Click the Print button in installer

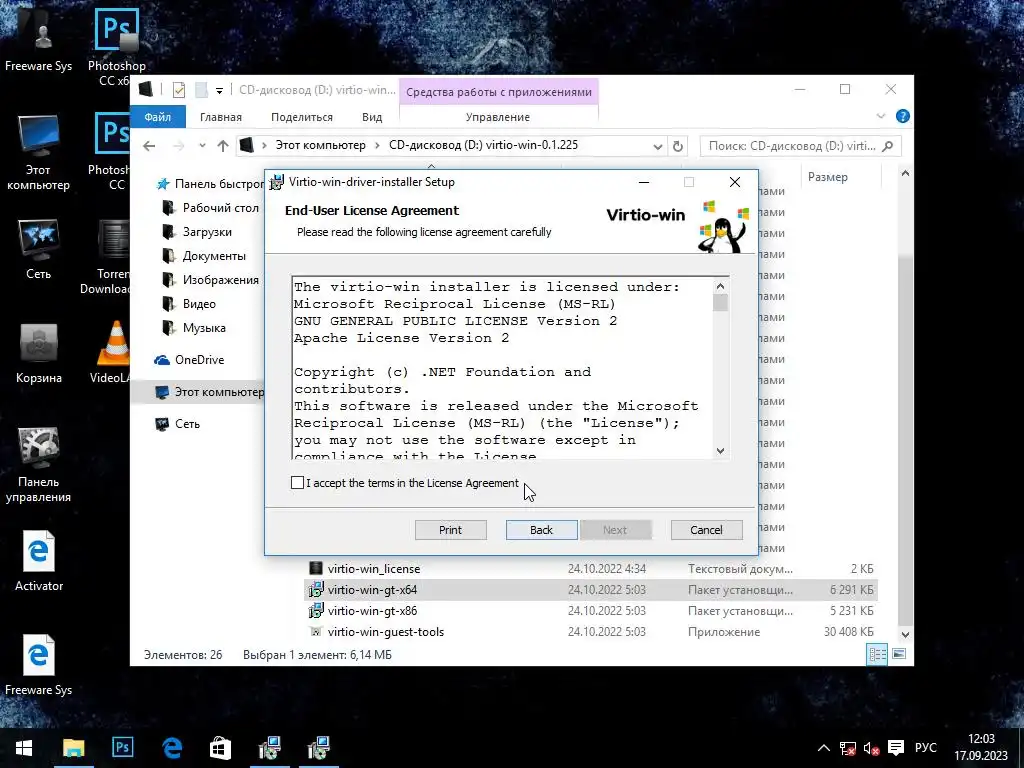pos(451,530)
